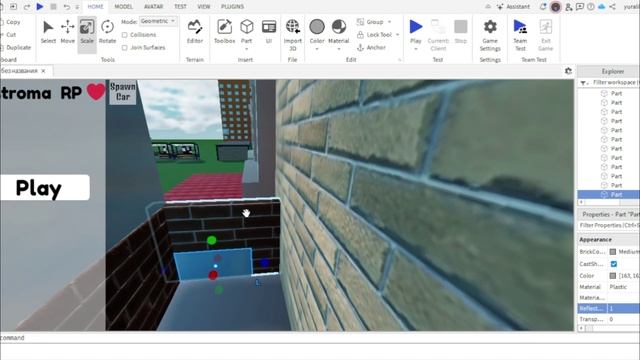Click the Anchor tool
The width and height of the screenshot is (640, 360).
pyautogui.click(x=371, y=47)
